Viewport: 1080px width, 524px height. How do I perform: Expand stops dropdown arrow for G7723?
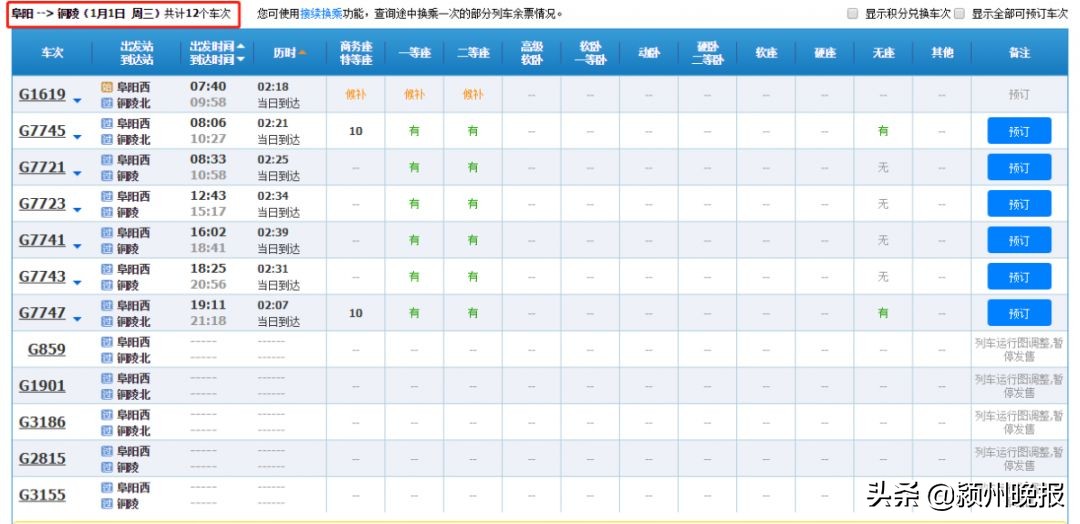coord(77,210)
